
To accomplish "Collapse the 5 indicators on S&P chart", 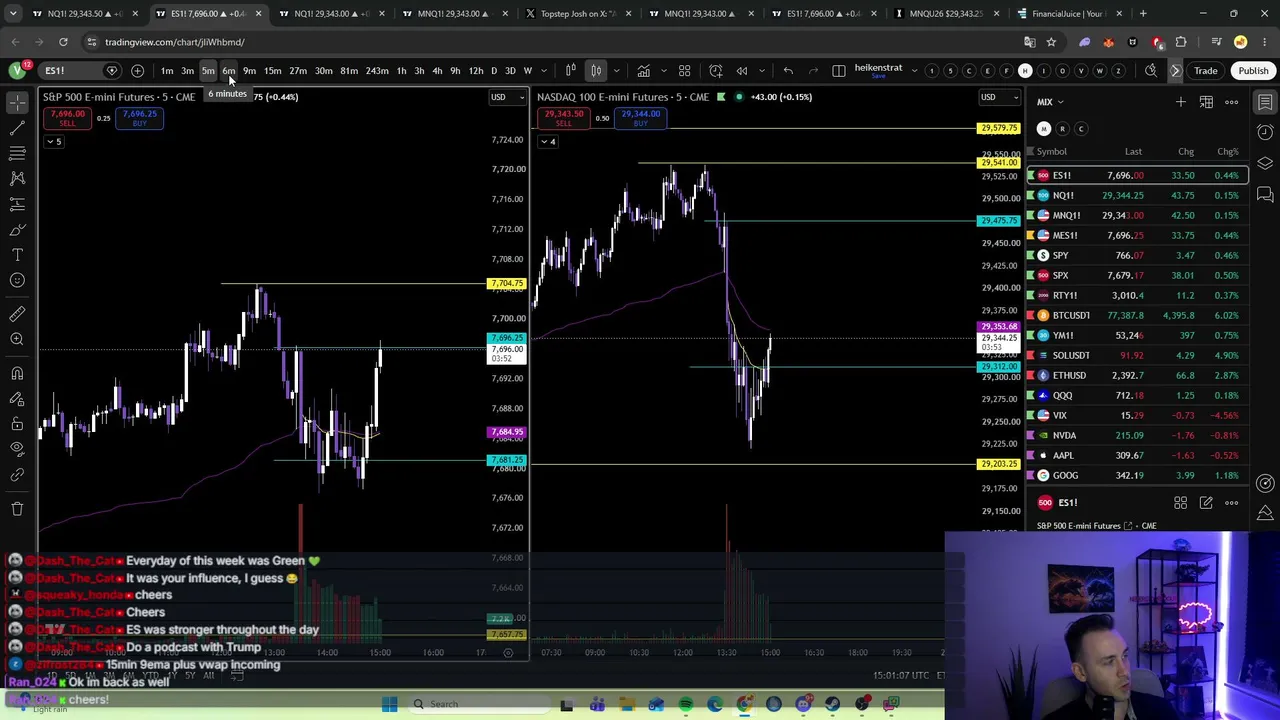I will tap(53, 142).
